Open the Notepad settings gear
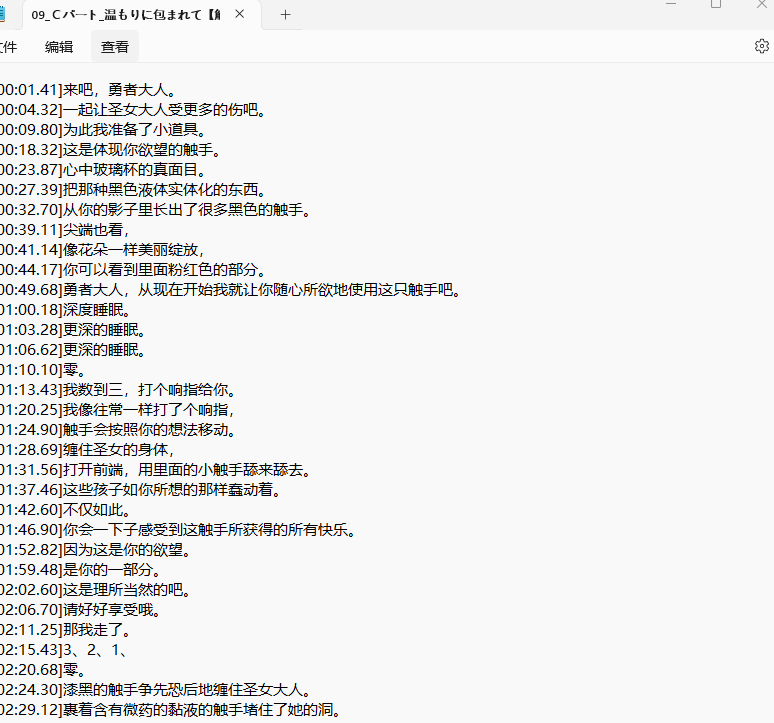Viewport: 774px width, 723px height. tap(762, 46)
